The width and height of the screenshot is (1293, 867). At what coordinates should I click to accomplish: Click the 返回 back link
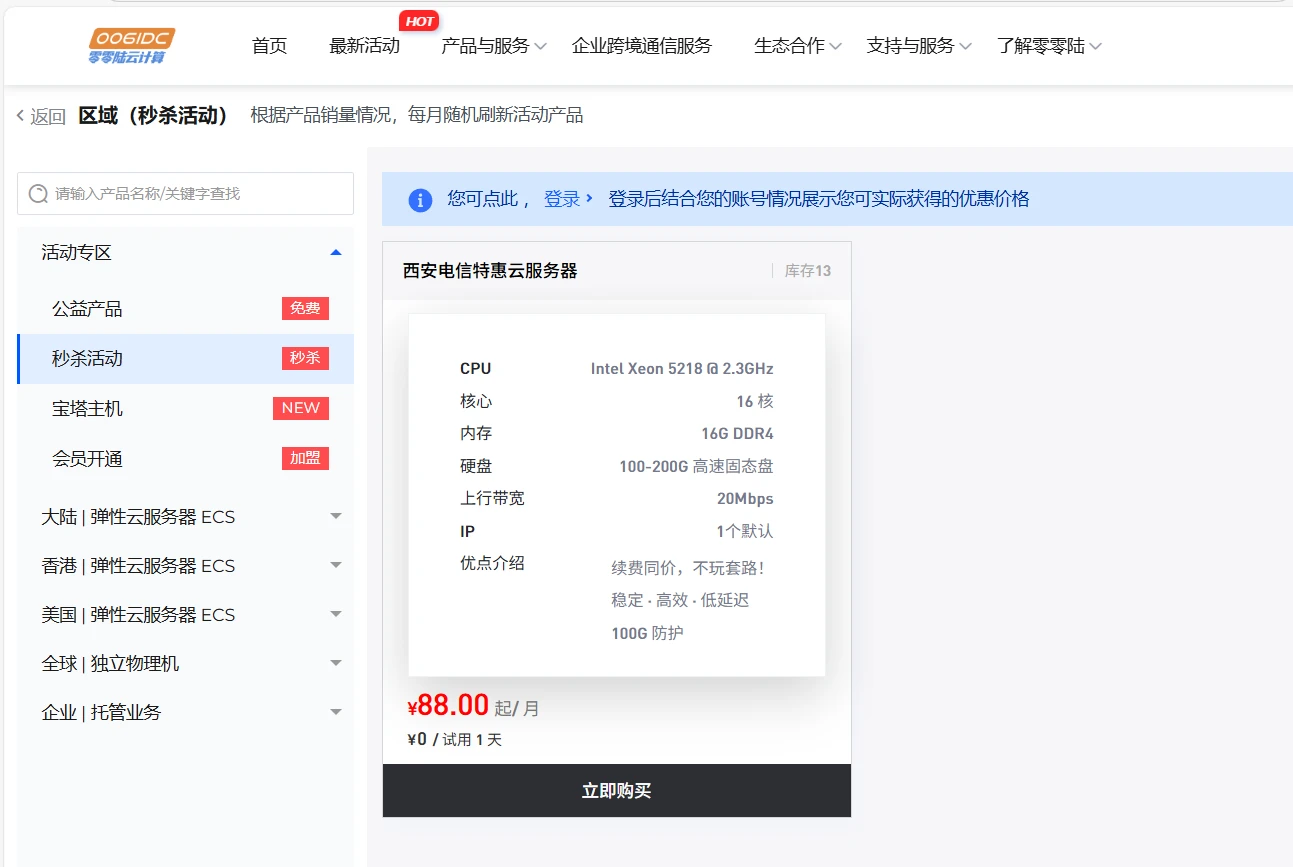(41, 116)
